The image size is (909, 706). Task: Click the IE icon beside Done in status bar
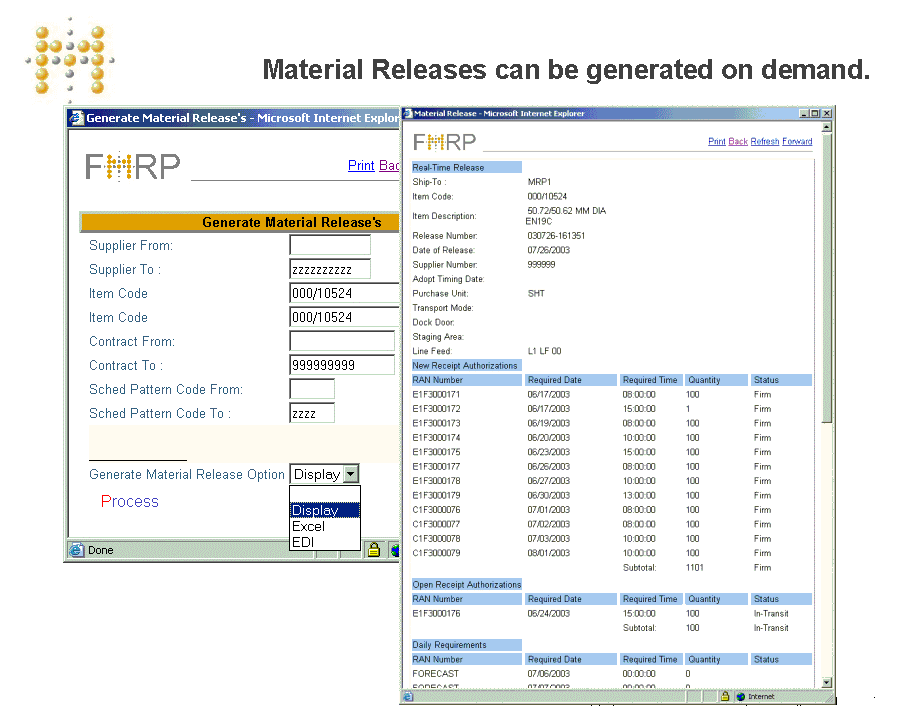coord(77,549)
